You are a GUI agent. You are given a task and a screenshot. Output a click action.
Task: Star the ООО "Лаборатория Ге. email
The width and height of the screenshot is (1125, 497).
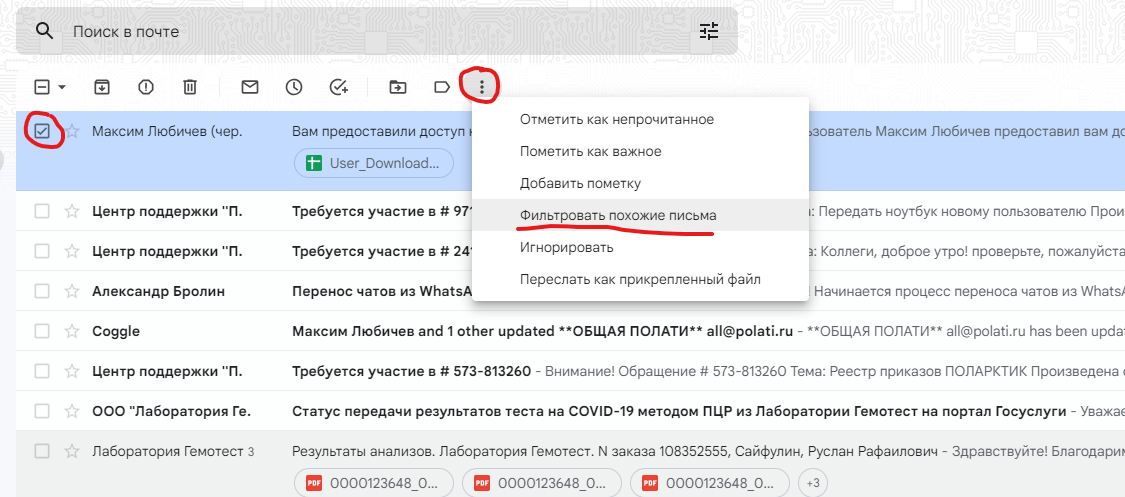coord(72,411)
